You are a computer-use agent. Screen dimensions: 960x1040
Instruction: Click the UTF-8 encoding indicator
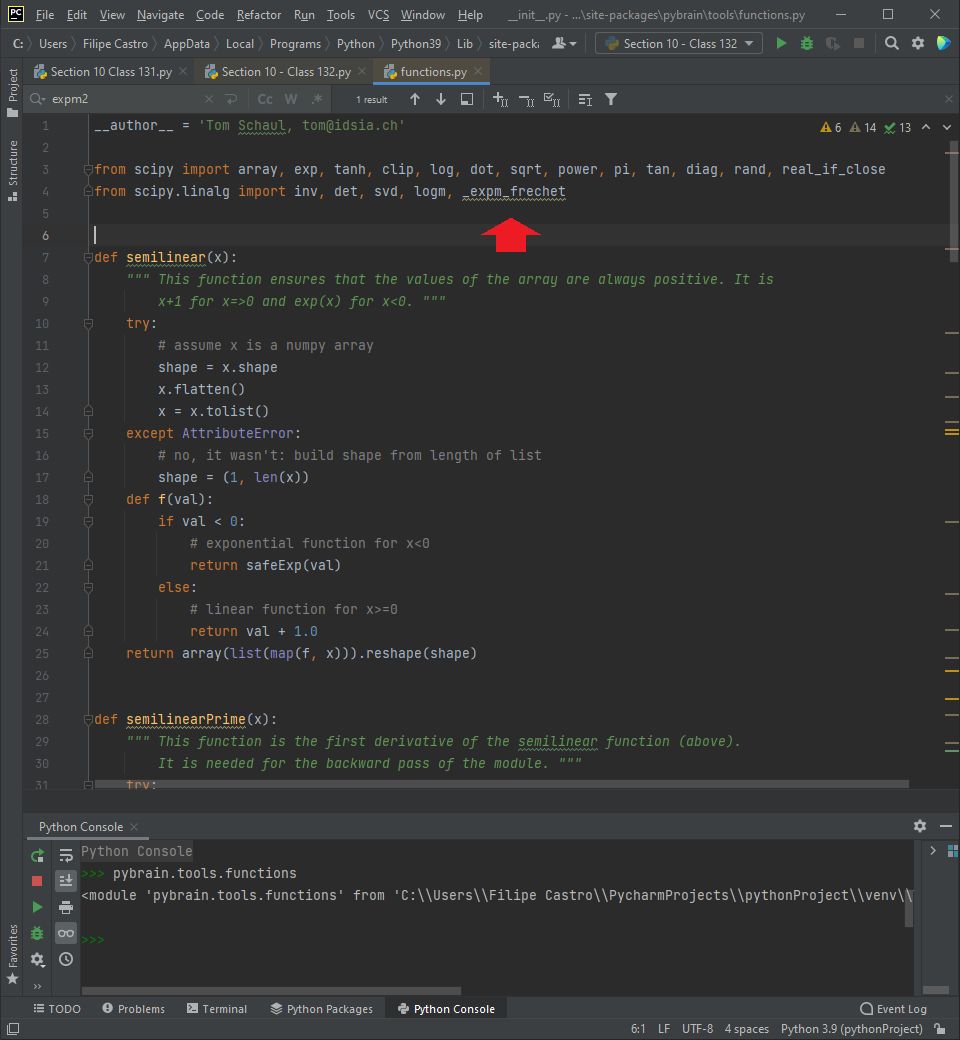pyautogui.click(x=697, y=1029)
